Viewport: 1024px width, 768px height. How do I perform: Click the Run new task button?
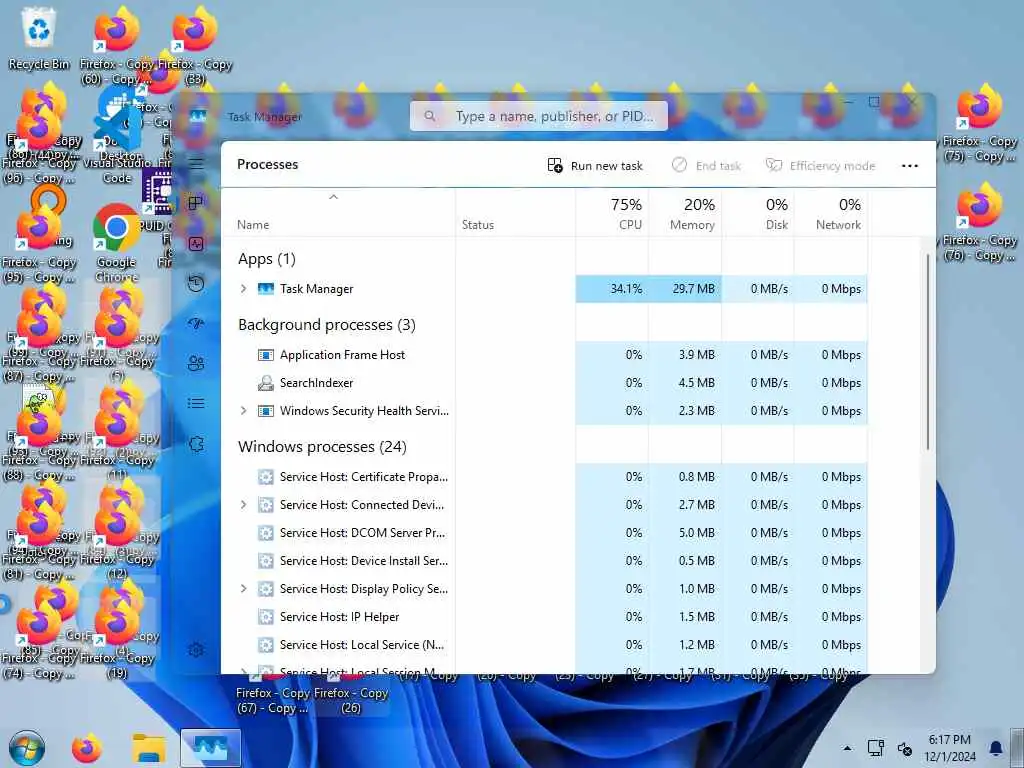(595, 165)
